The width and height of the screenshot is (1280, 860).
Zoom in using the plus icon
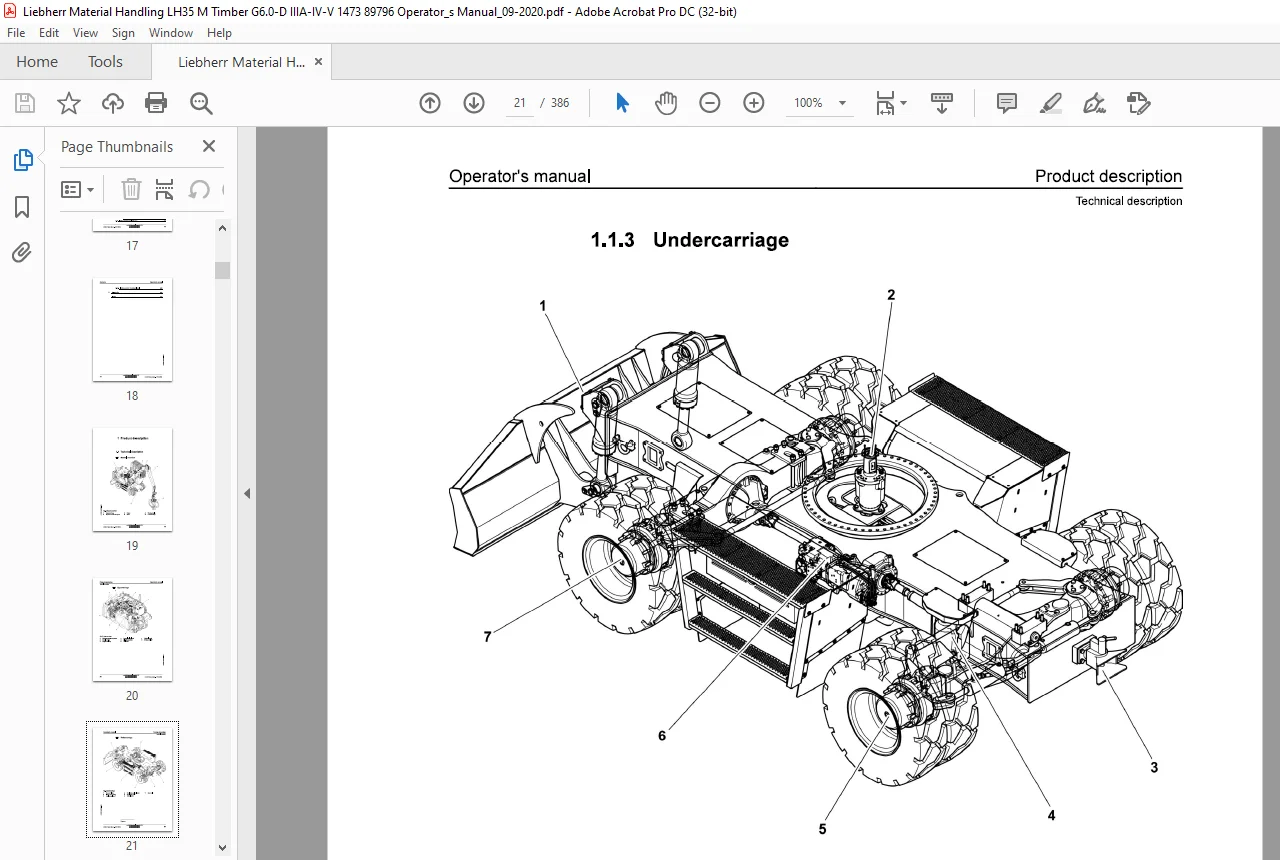[754, 103]
